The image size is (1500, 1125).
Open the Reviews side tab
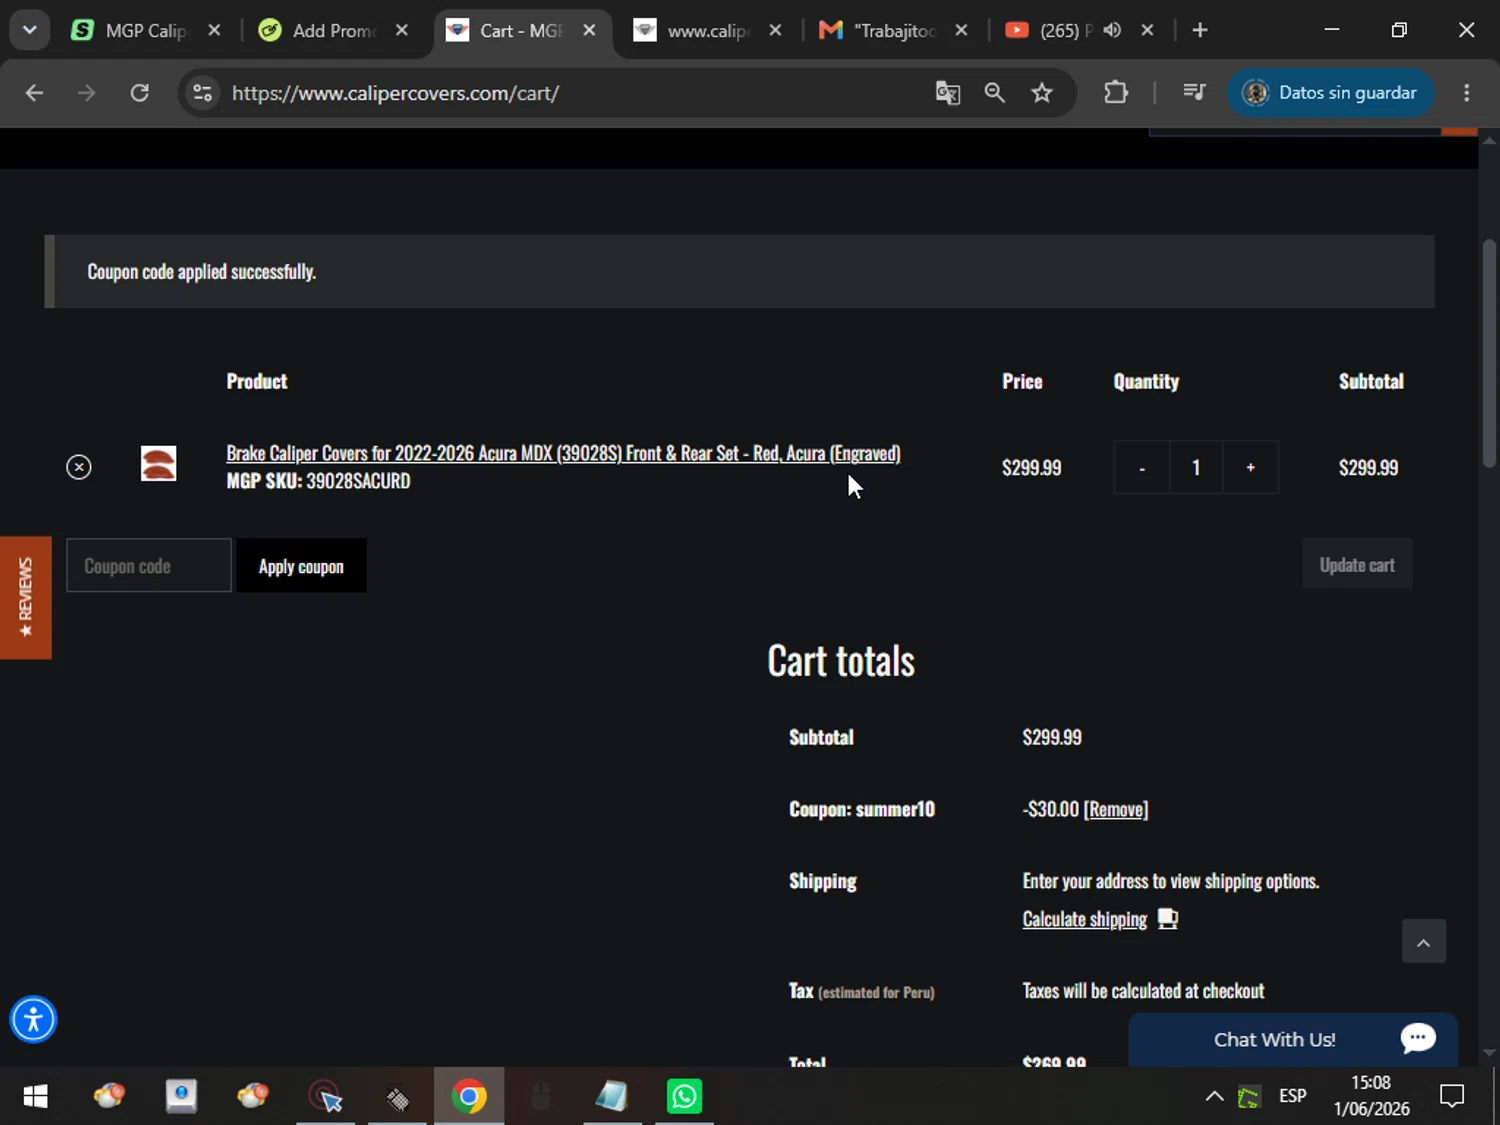tap(25, 598)
